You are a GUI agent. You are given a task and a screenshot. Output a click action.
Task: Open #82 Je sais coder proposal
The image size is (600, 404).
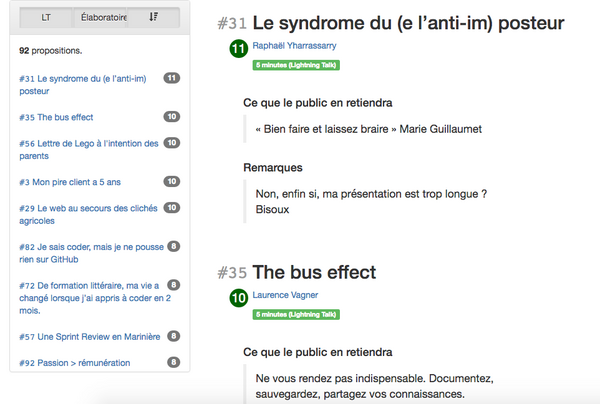tap(91, 253)
